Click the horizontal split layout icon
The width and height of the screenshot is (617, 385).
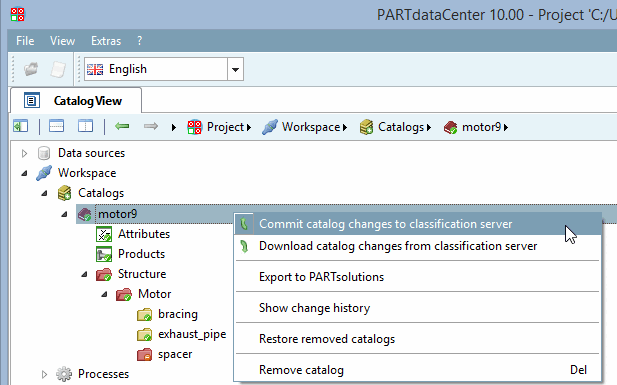56,126
